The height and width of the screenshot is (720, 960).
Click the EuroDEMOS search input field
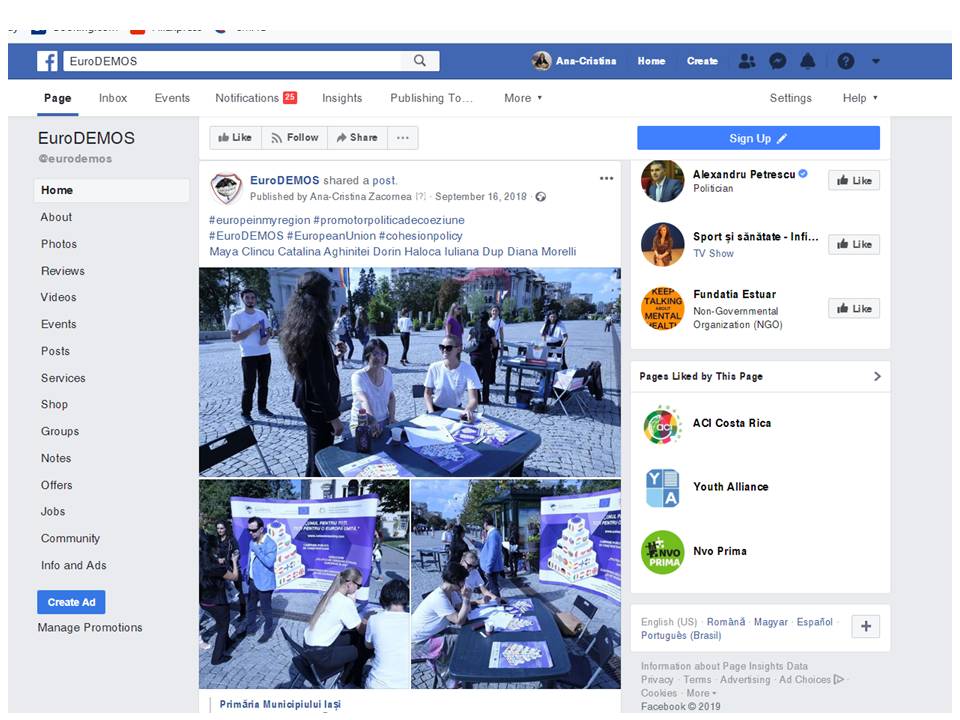coord(233,61)
